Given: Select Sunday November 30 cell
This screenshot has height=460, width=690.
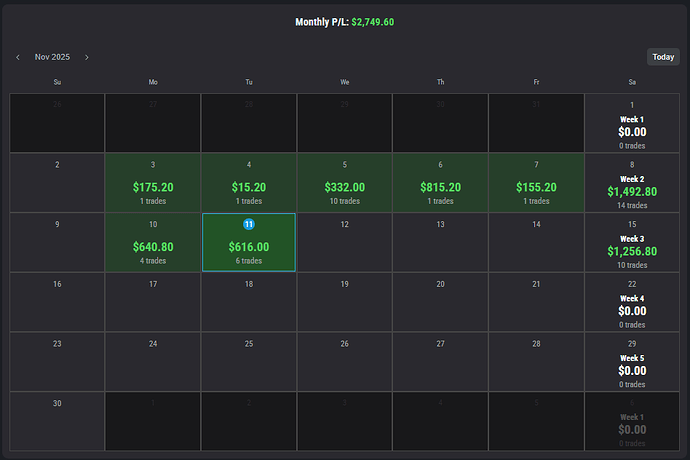Looking at the screenshot, I should tap(57, 420).
